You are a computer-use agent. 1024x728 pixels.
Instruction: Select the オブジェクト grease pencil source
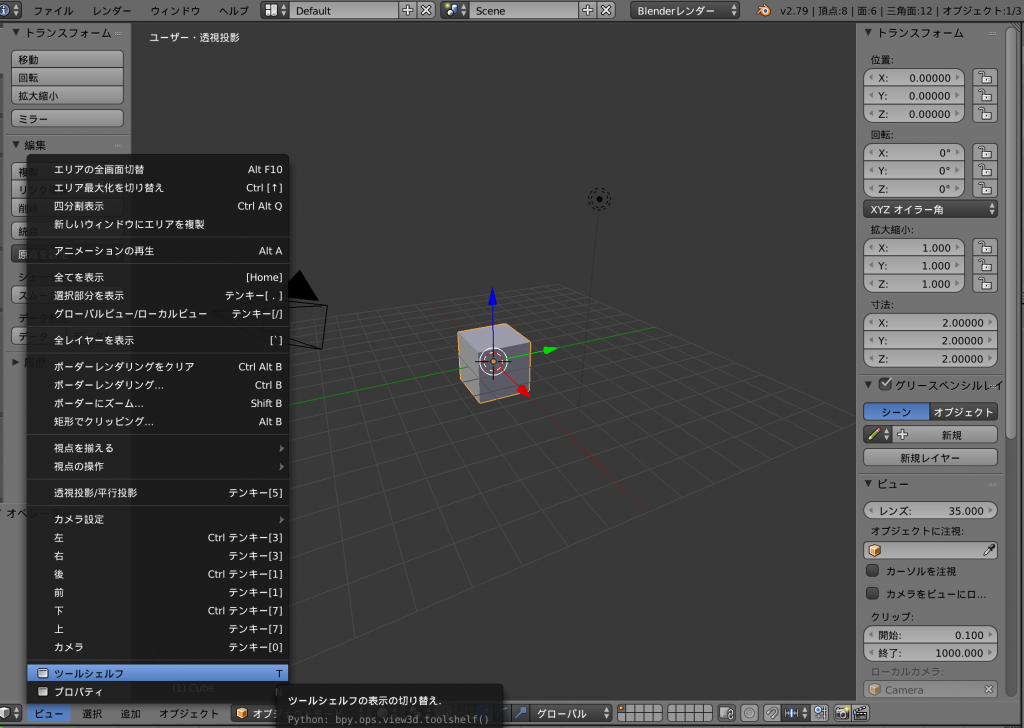click(963, 412)
